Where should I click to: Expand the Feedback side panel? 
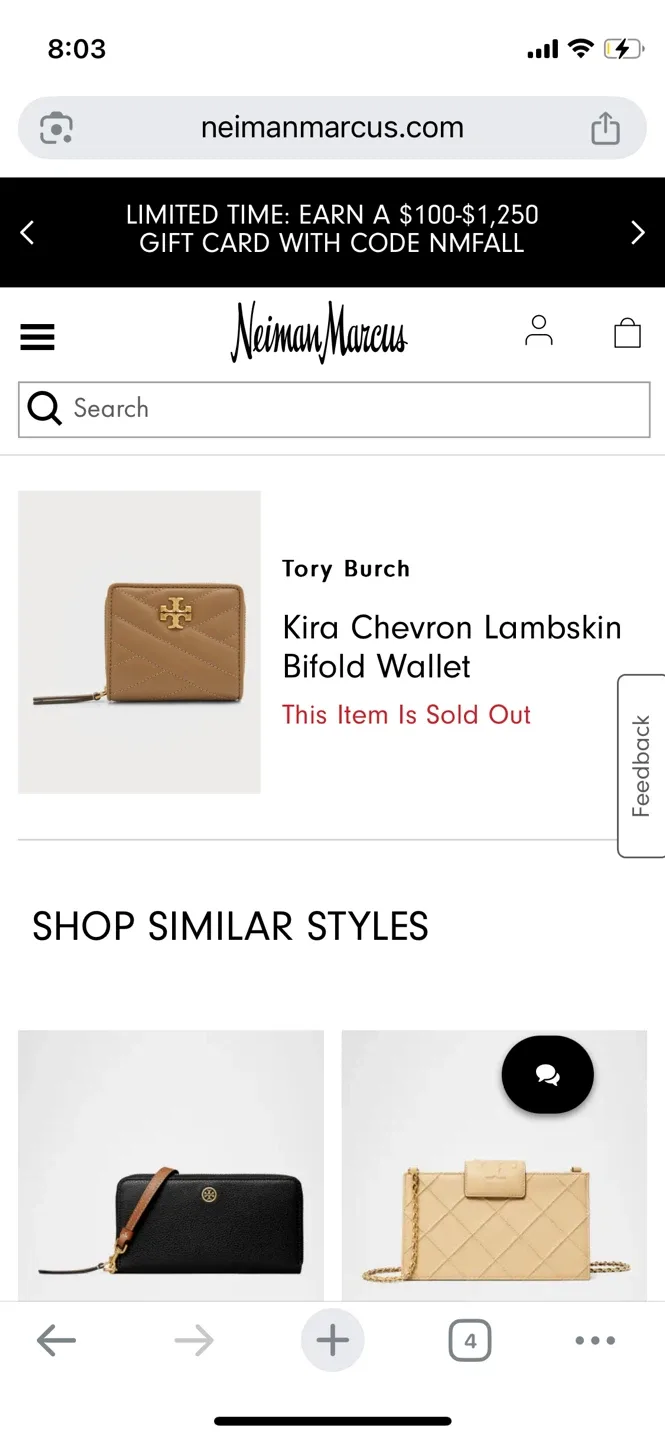coord(642,764)
